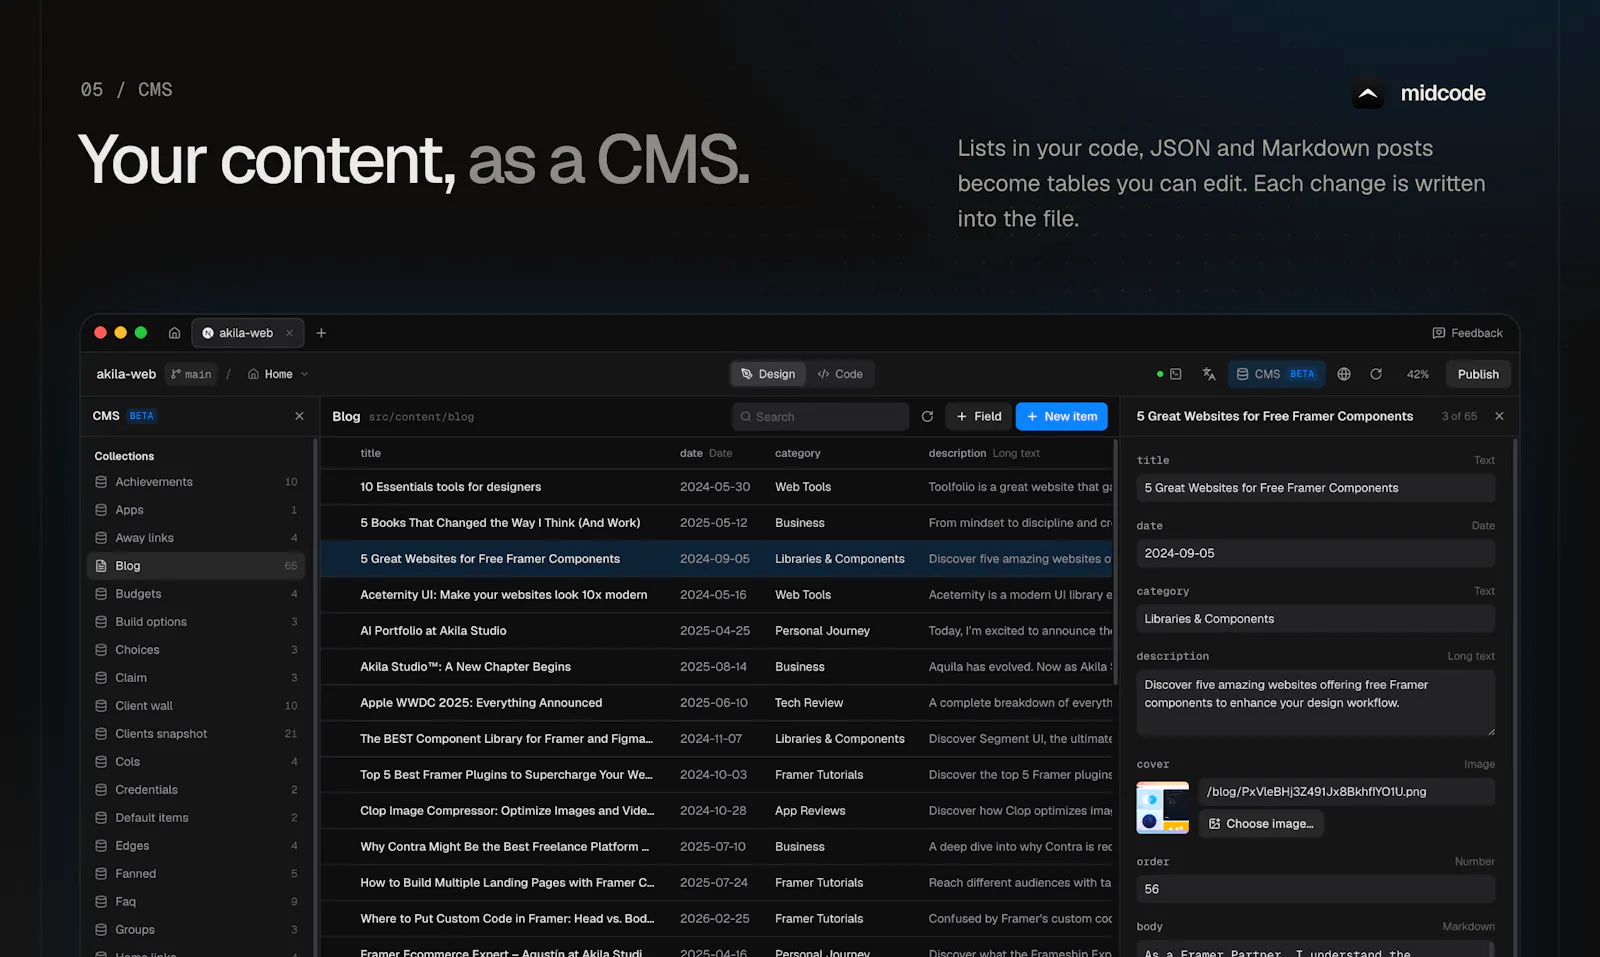Viewport: 1600px width, 957px height.
Task: Click the cover image thumbnail
Action: (x=1163, y=808)
